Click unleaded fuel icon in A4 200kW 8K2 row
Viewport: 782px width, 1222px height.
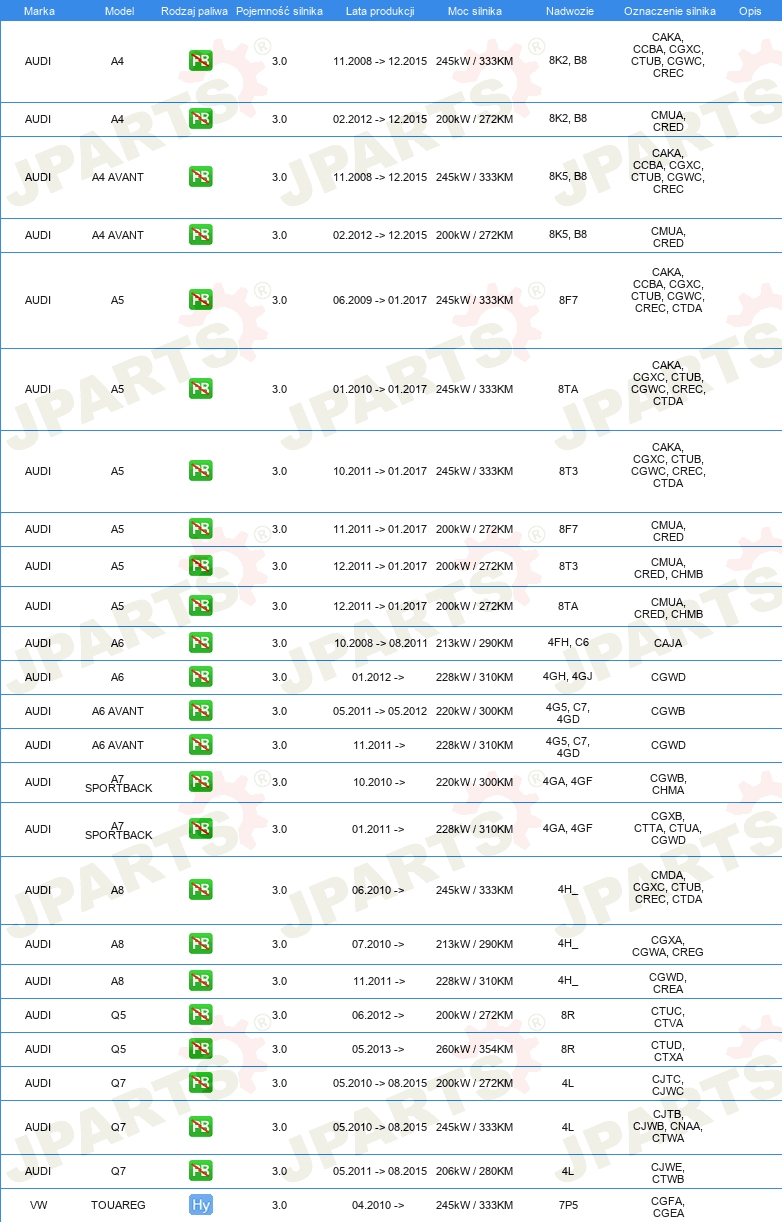200,119
